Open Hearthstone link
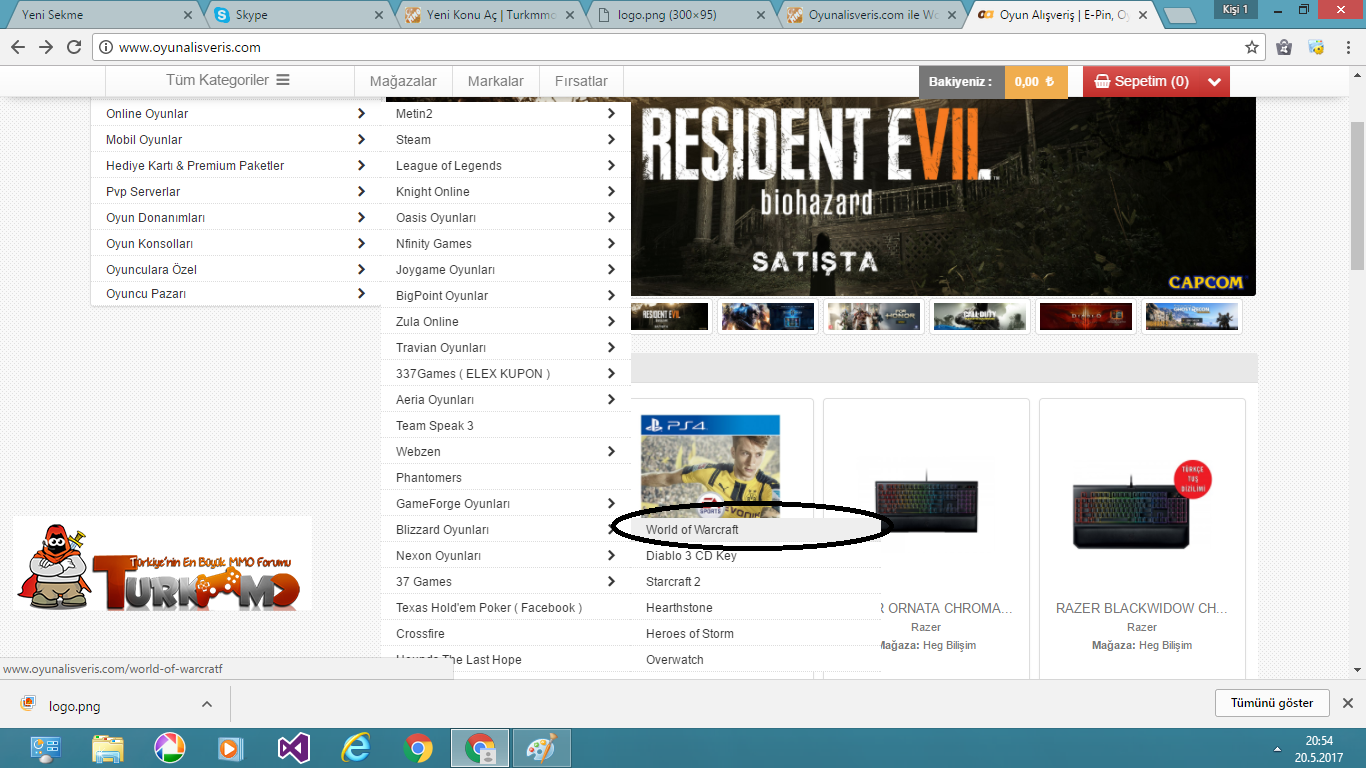Viewport: 1366px width, 768px height. (679, 607)
